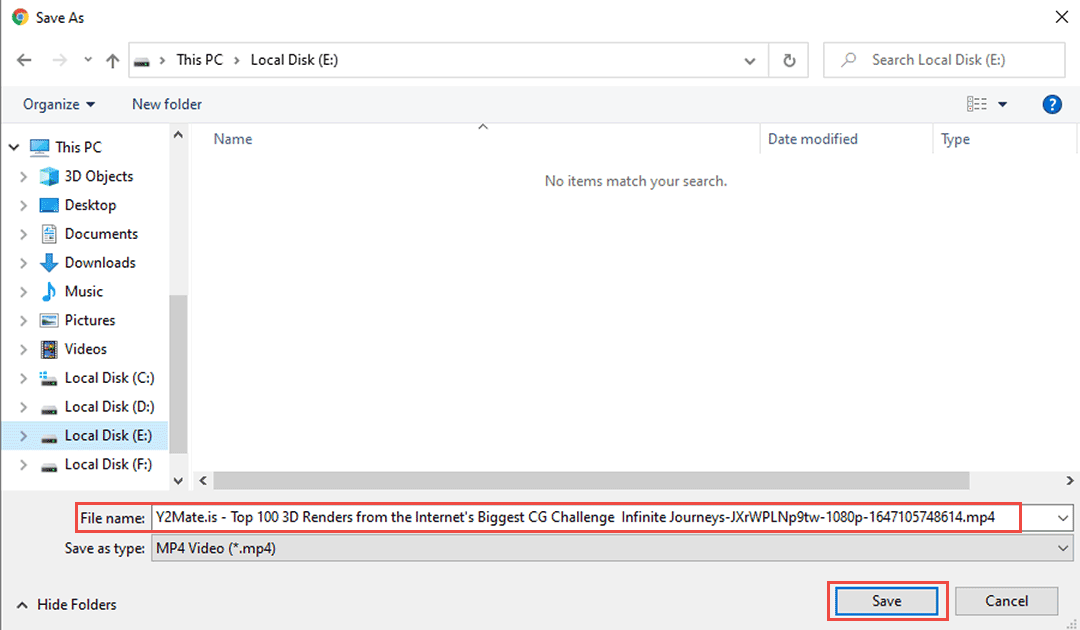Open the Organize menu

pos(59,105)
